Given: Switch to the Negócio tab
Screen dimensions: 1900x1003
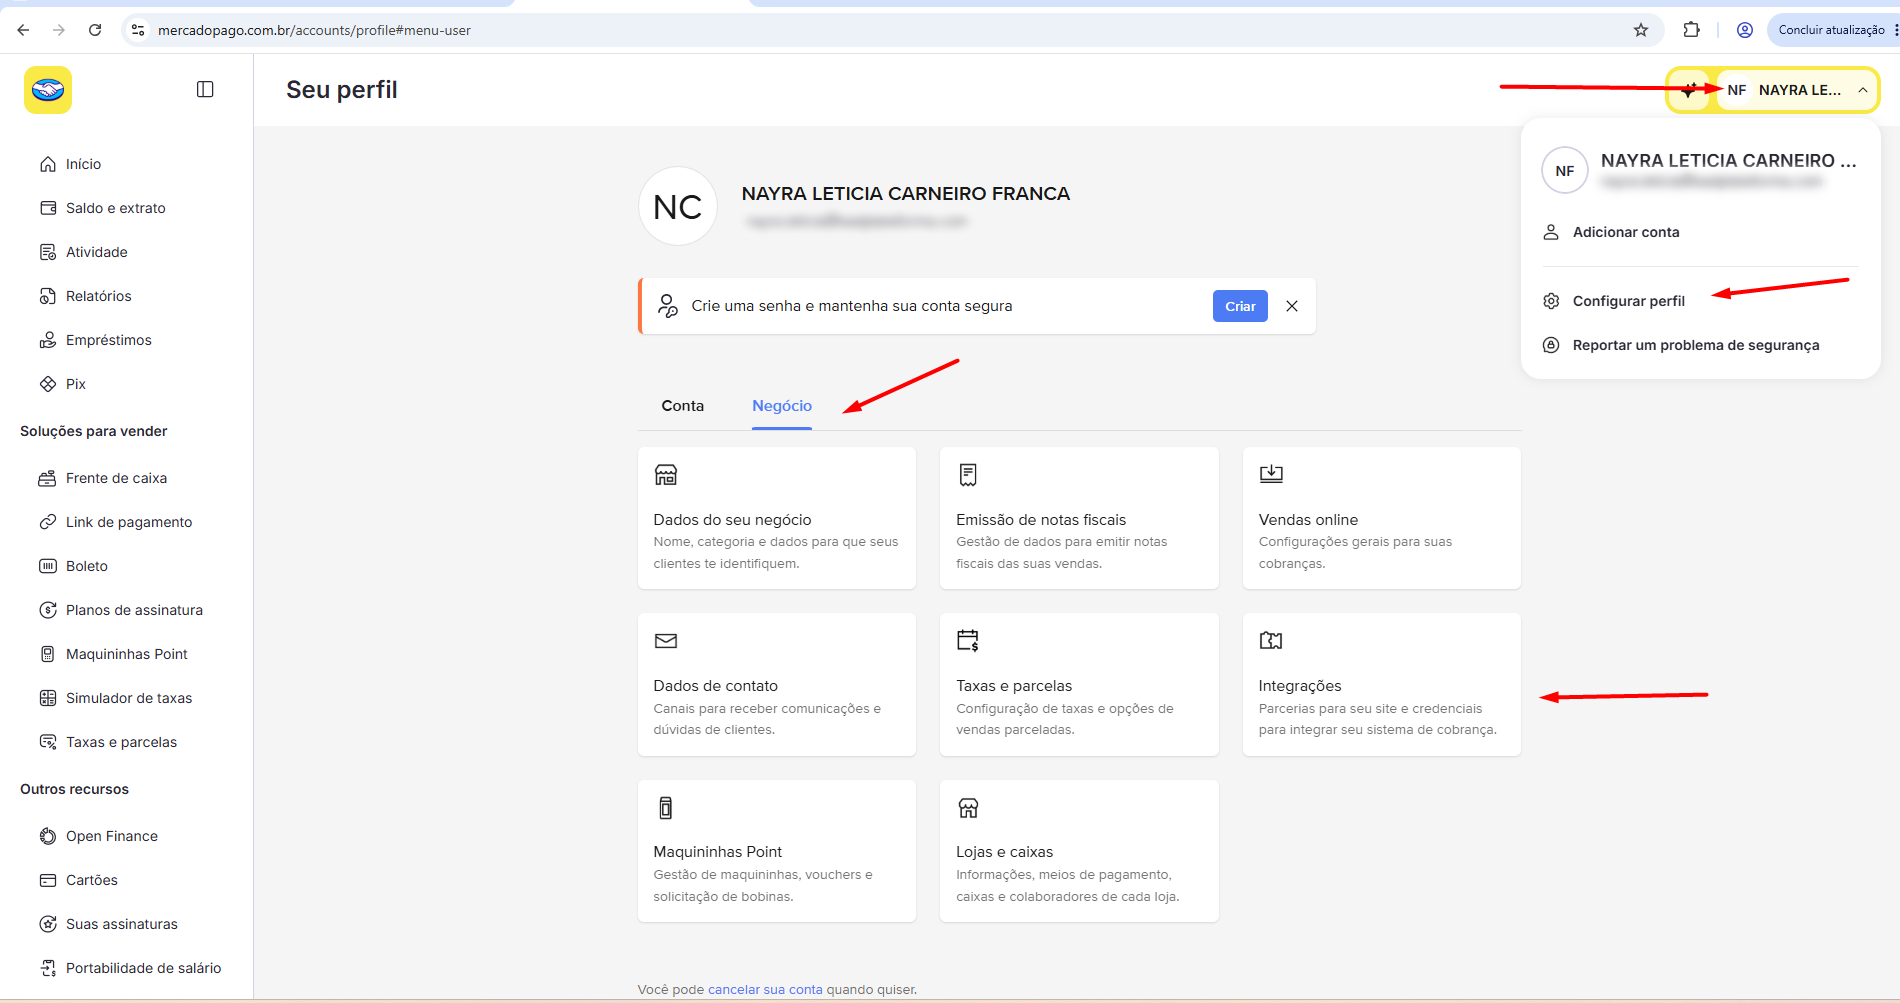Looking at the screenshot, I should coord(782,406).
